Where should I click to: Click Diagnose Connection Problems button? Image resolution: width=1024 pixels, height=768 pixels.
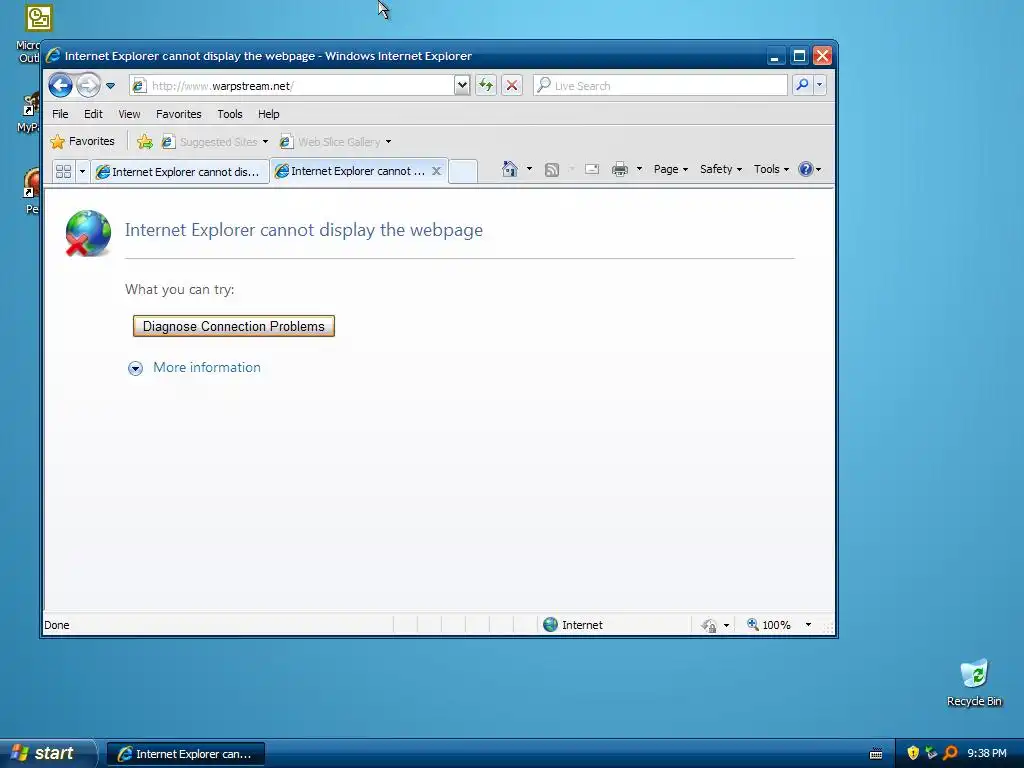click(x=234, y=326)
